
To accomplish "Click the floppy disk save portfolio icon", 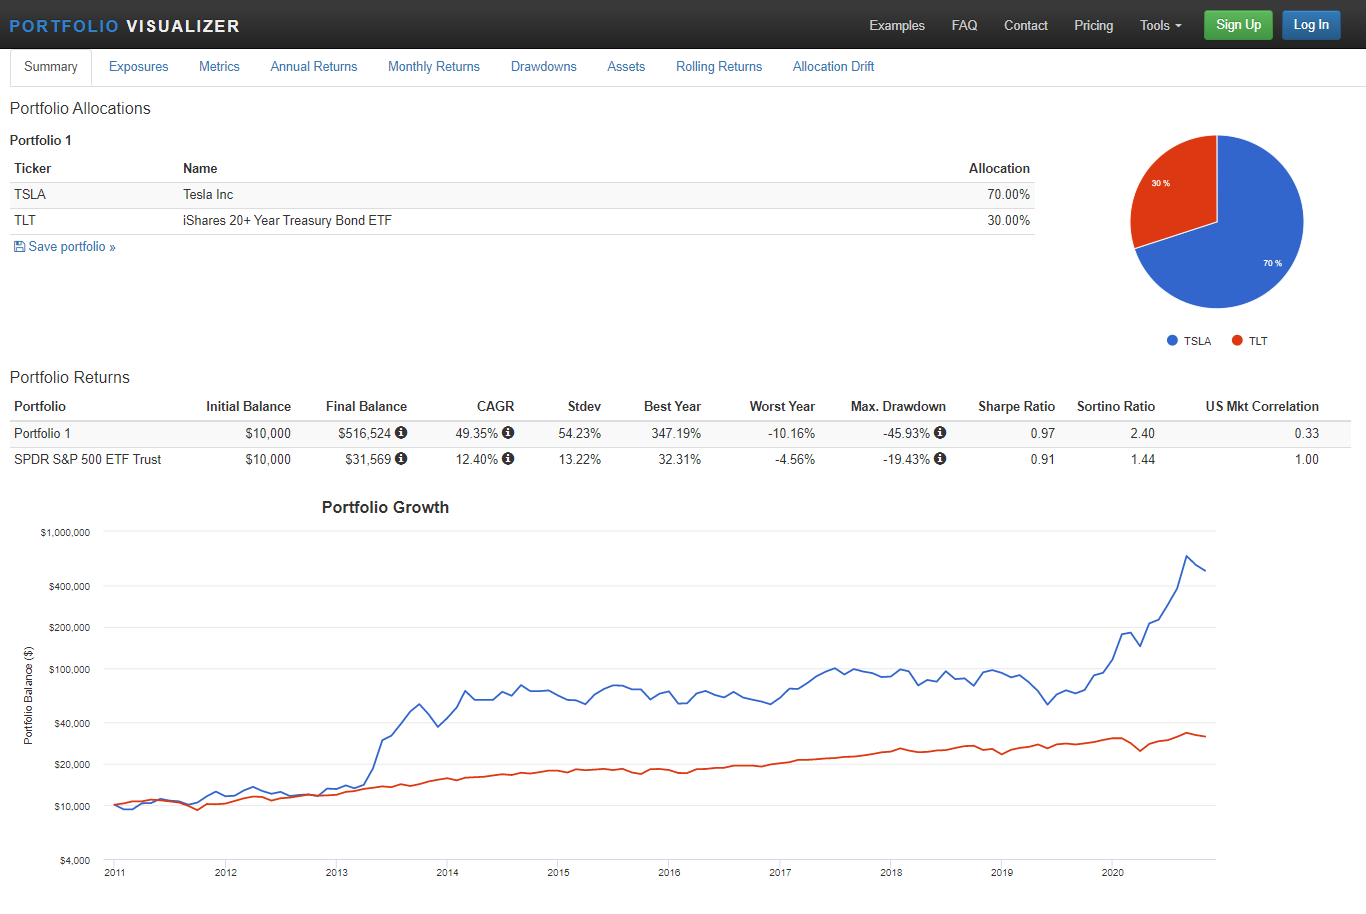I will pyautogui.click(x=19, y=246).
